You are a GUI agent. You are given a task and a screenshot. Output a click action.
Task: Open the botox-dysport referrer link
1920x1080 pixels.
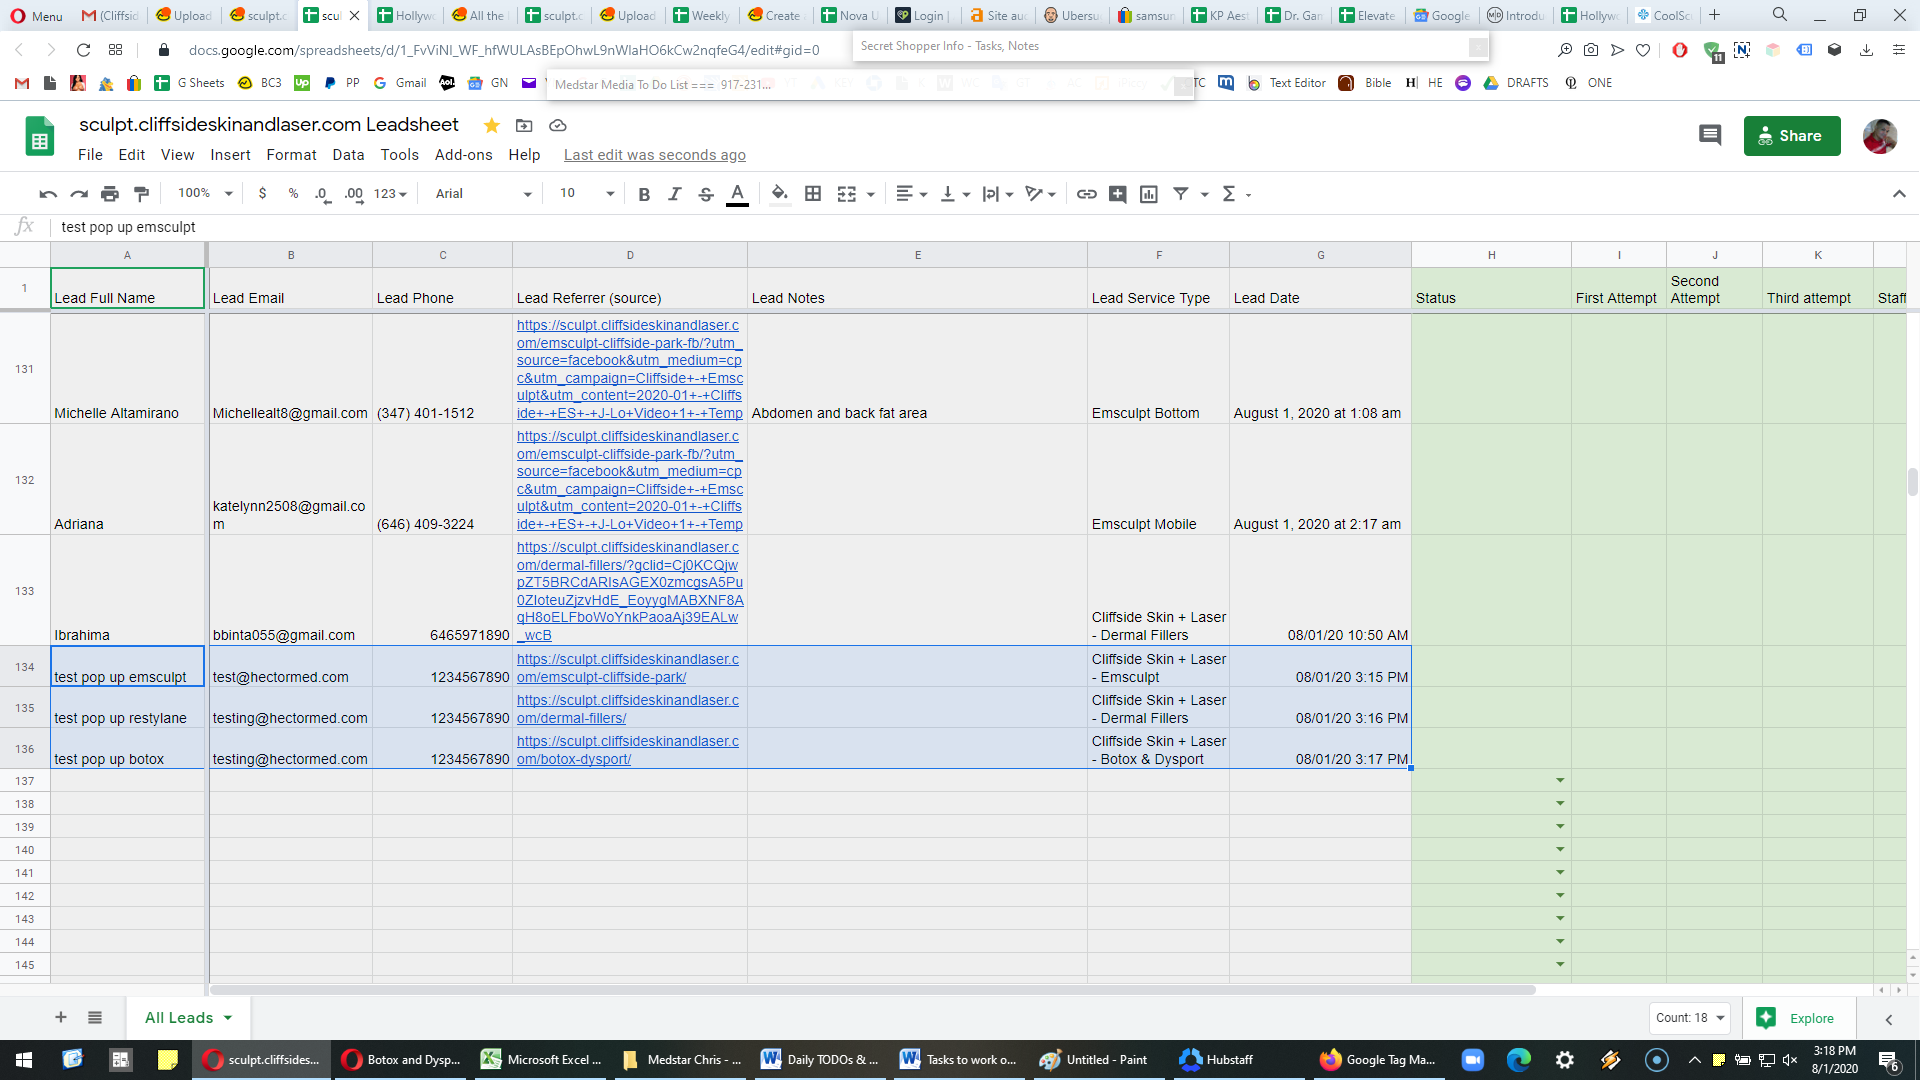coord(628,750)
